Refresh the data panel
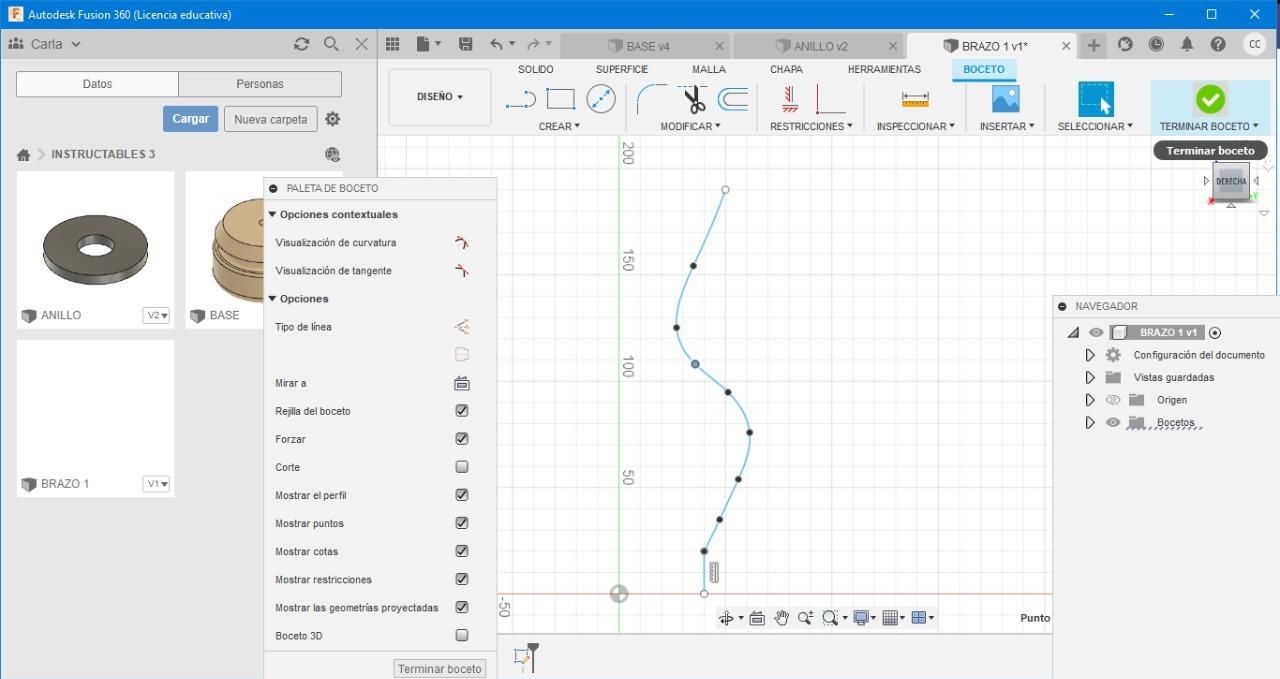 (301, 44)
